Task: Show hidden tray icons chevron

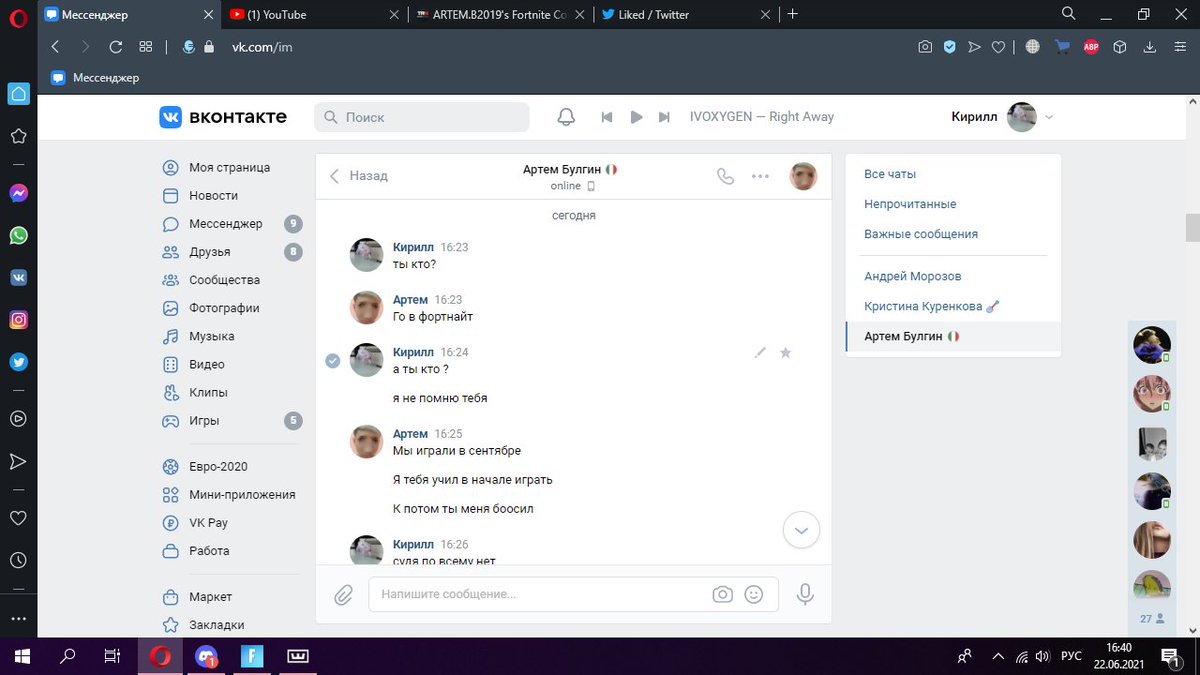Action: pyautogui.click(x=998, y=657)
